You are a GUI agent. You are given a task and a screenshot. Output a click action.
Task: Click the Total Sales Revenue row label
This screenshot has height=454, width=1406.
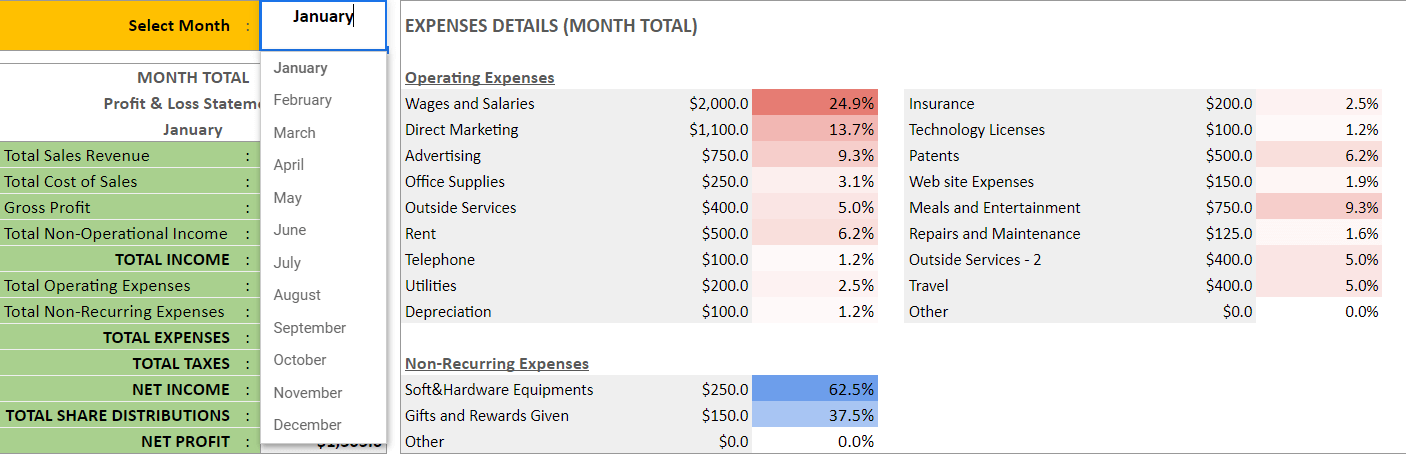[77, 156]
